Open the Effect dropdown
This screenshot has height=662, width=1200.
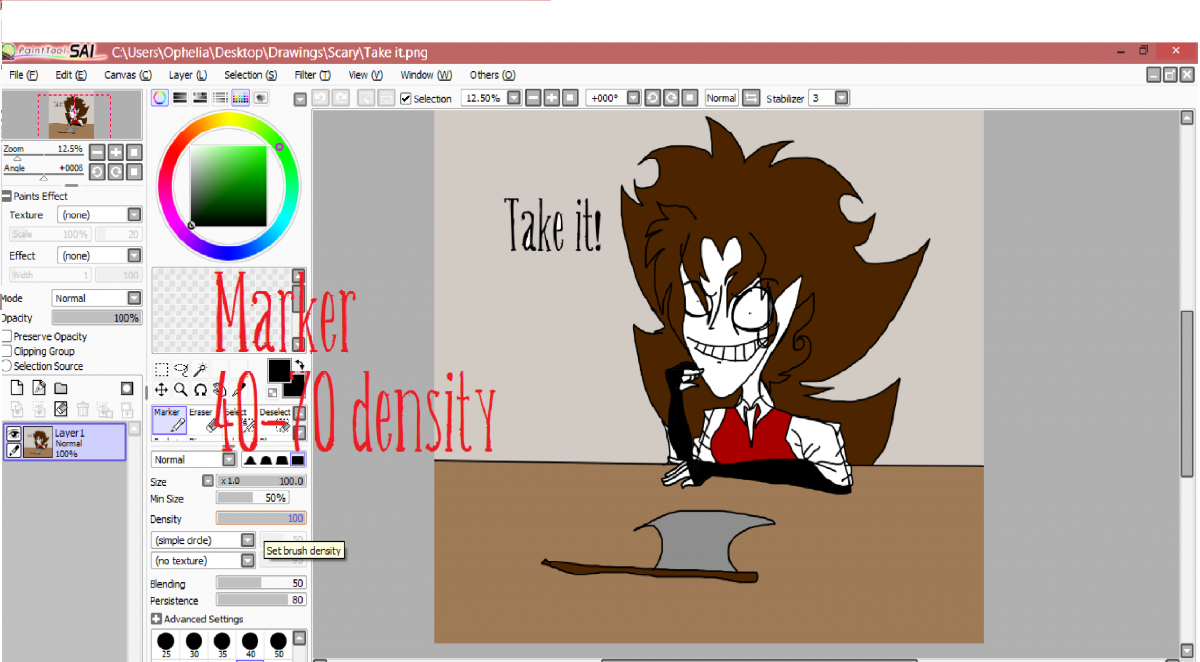pos(135,256)
